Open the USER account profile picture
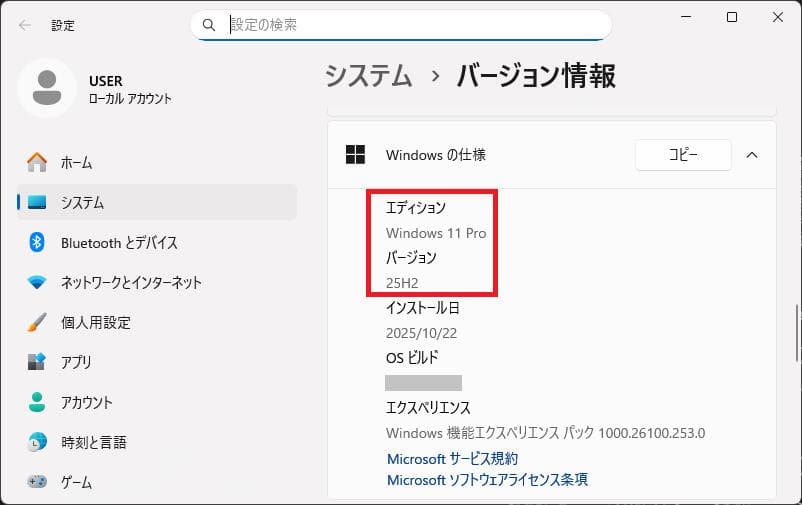Viewport: 802px width, 505px height. tap(47, 87)
